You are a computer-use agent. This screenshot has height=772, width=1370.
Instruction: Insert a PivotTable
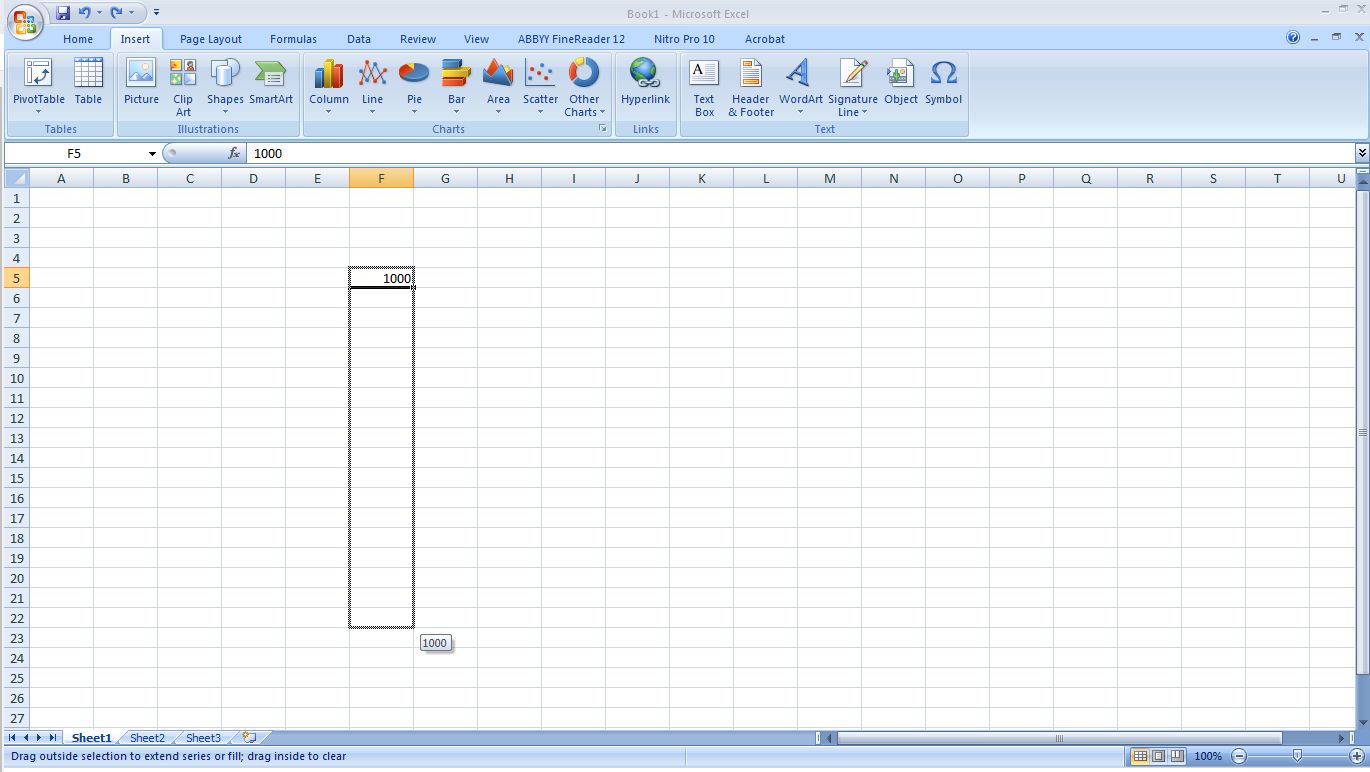[37, 85]
